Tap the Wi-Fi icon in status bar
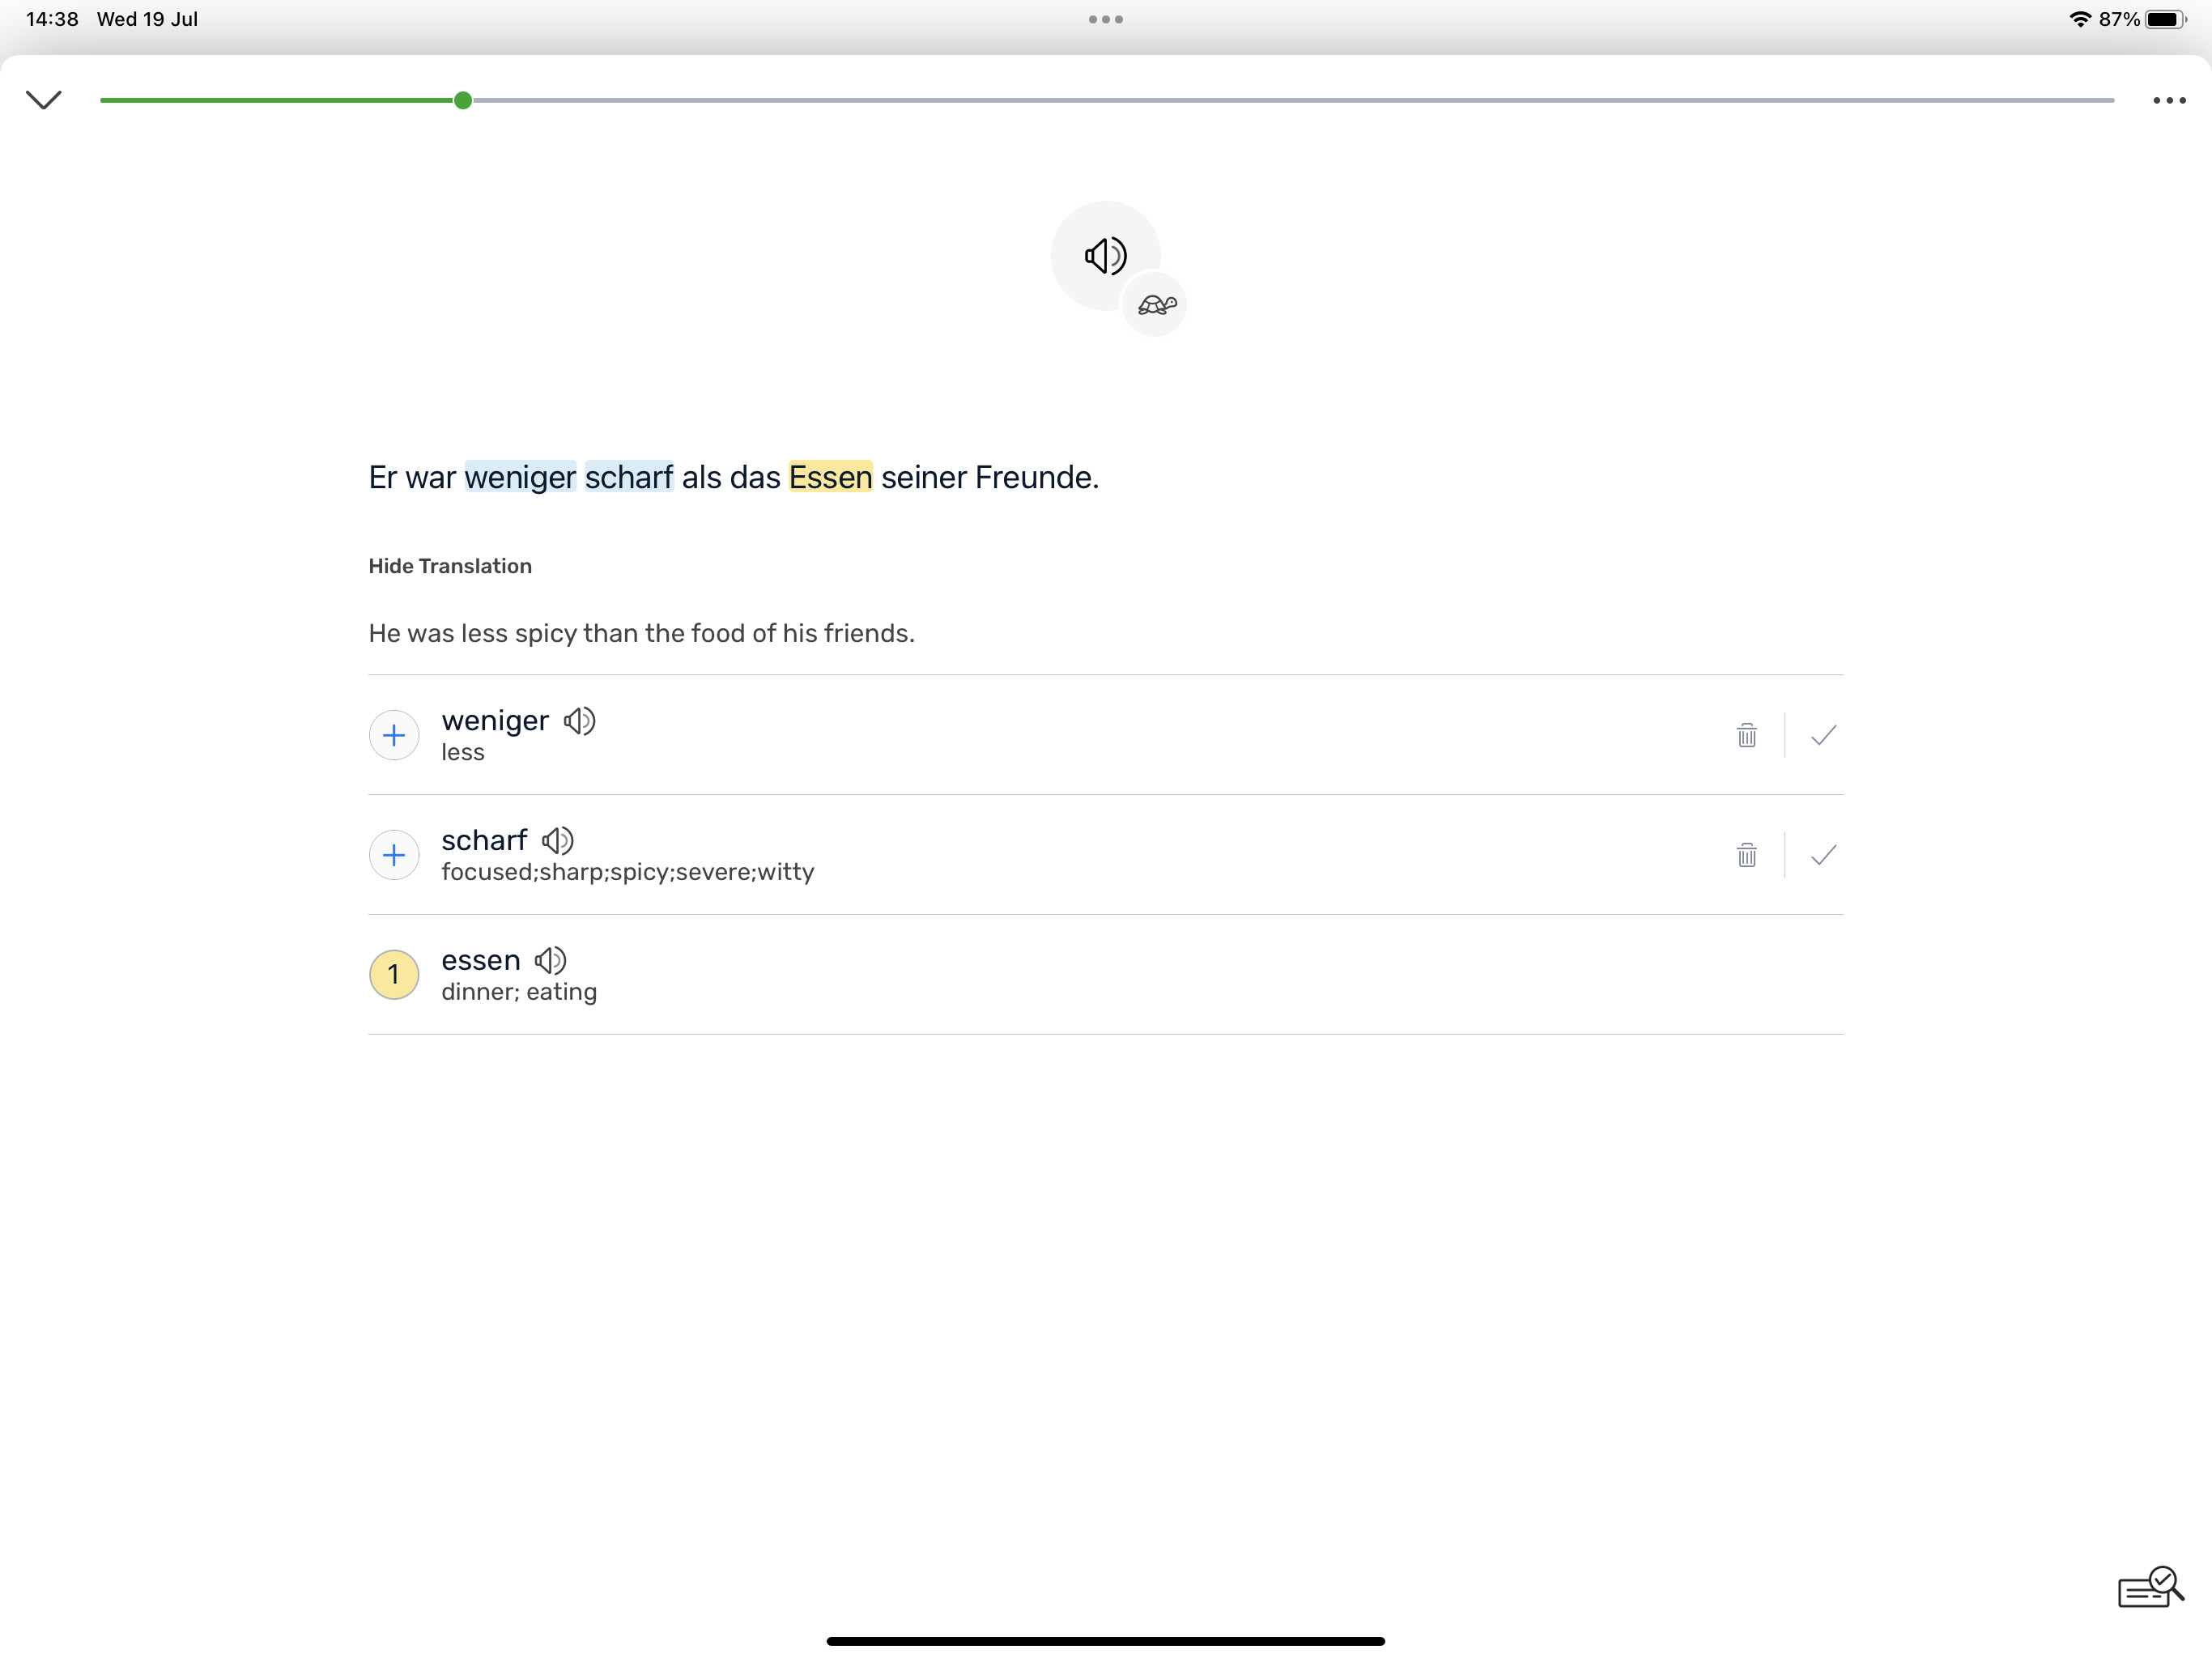The height and width of the screenshot is (1658, 2212). (x=2081, y=19)
